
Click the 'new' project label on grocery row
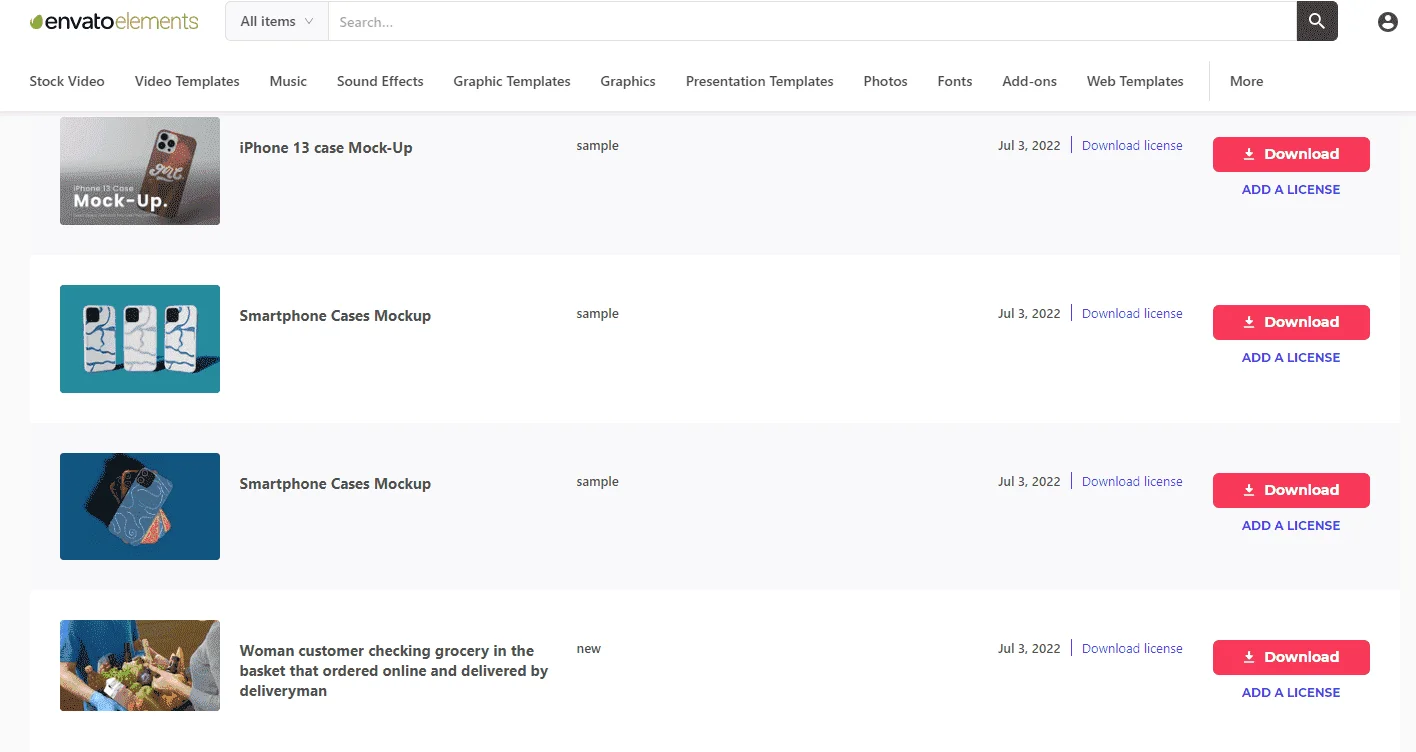[589, 648]
